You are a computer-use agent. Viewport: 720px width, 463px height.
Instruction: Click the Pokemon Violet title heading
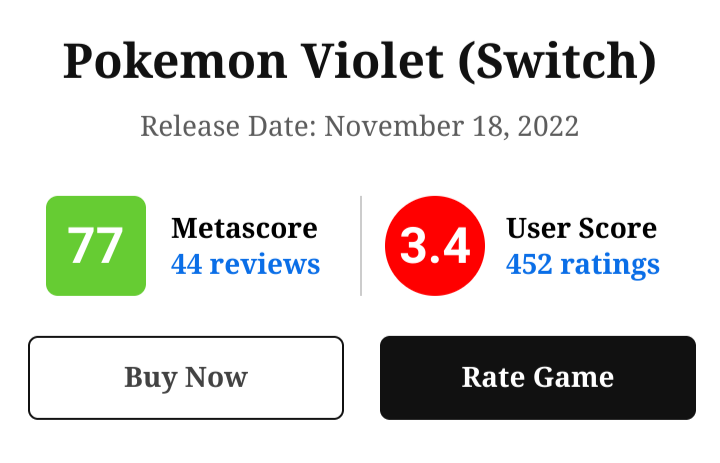tap(360, 62)
